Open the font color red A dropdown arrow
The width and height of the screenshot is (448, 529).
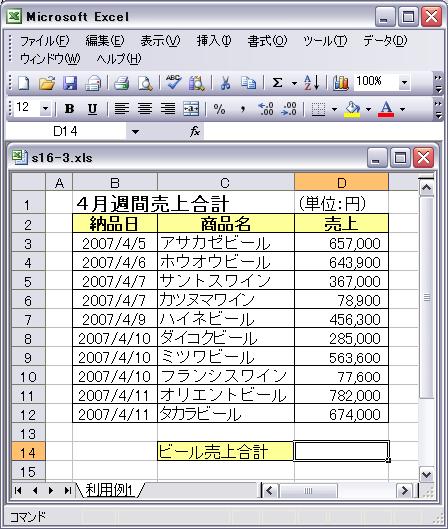402,109
